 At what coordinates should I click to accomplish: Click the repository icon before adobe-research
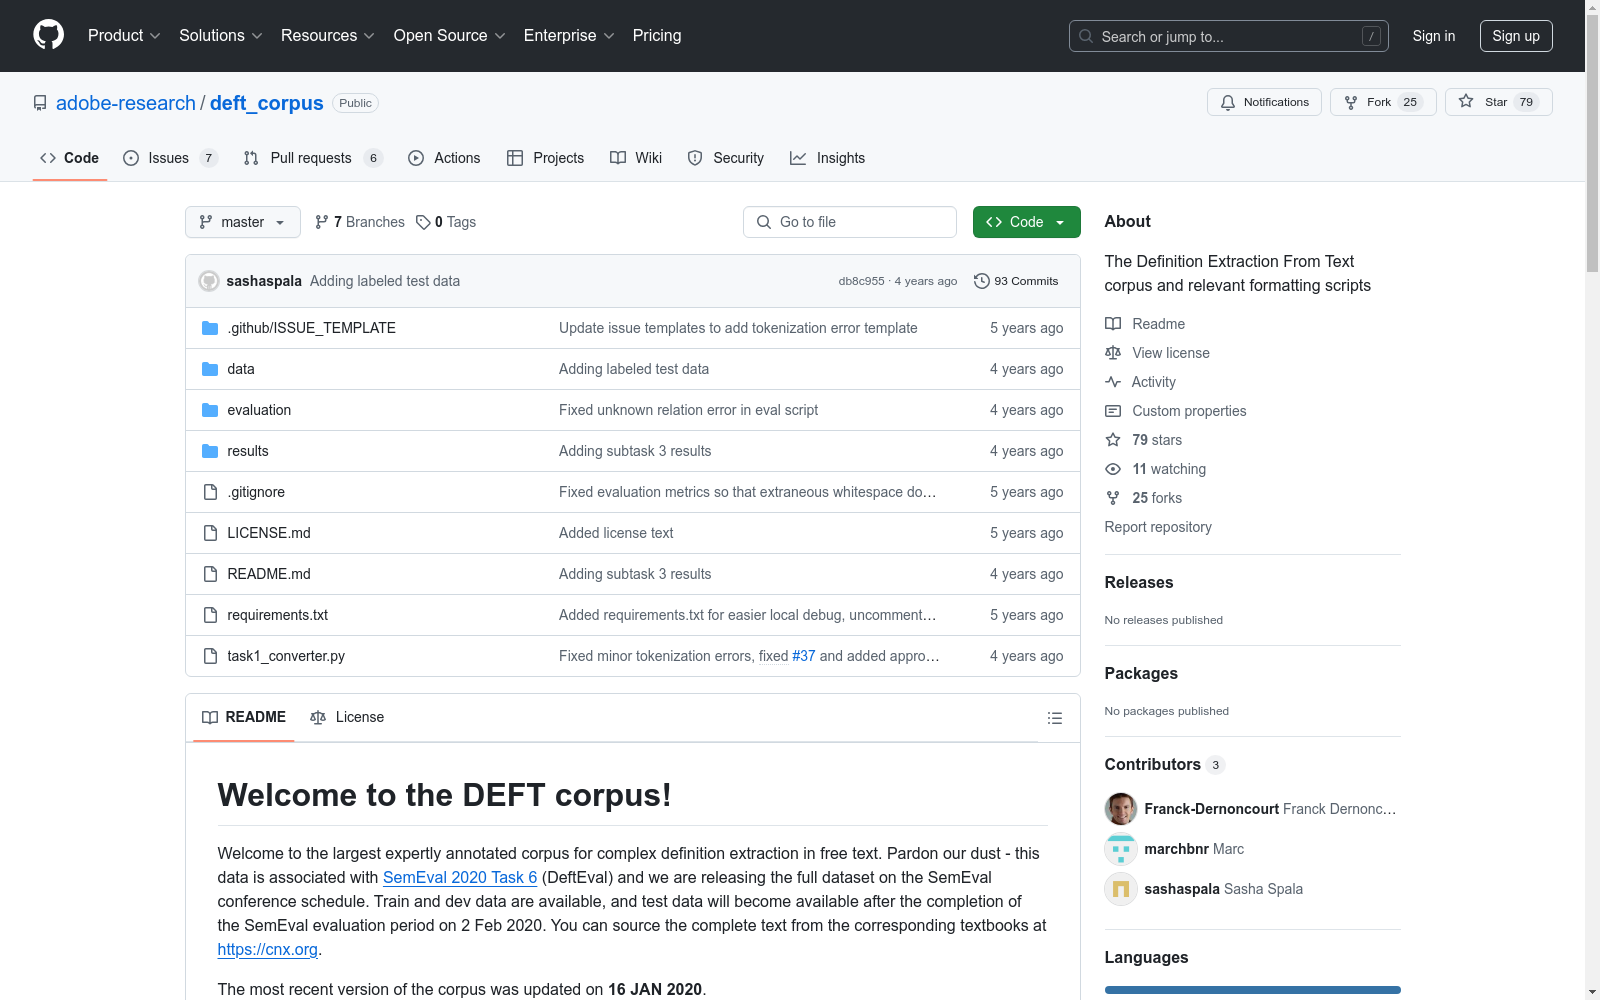click(x=40, y=103)
